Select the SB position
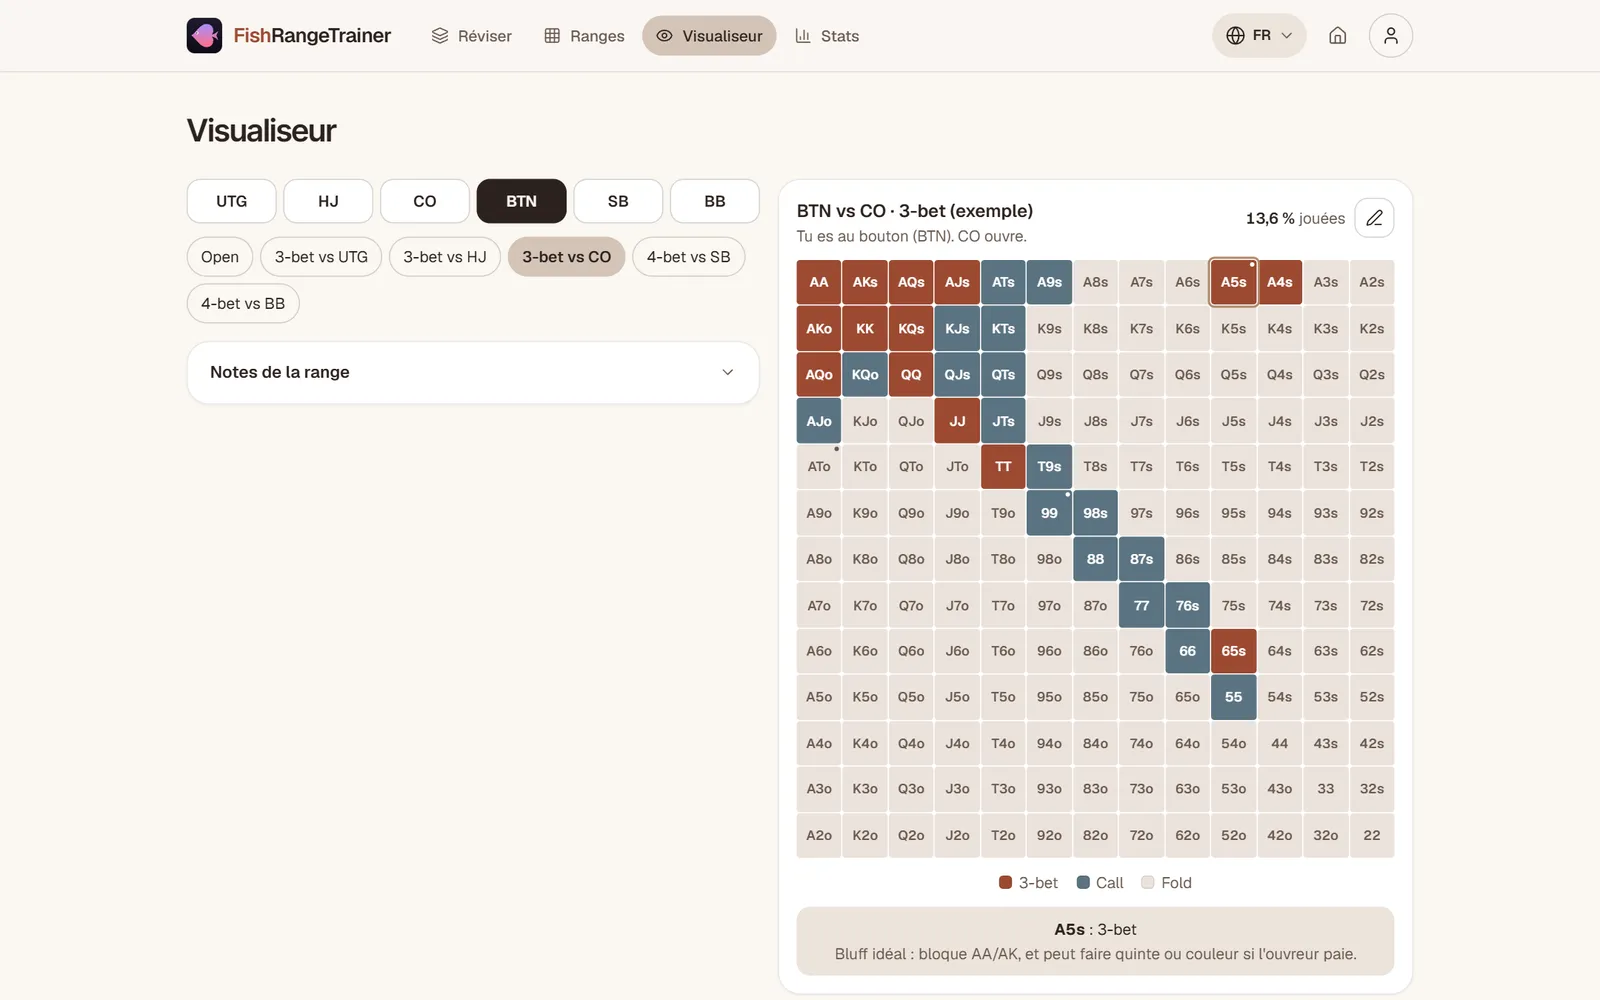The height and width of the screenshot is (1000, 1600). pos(618,201)
